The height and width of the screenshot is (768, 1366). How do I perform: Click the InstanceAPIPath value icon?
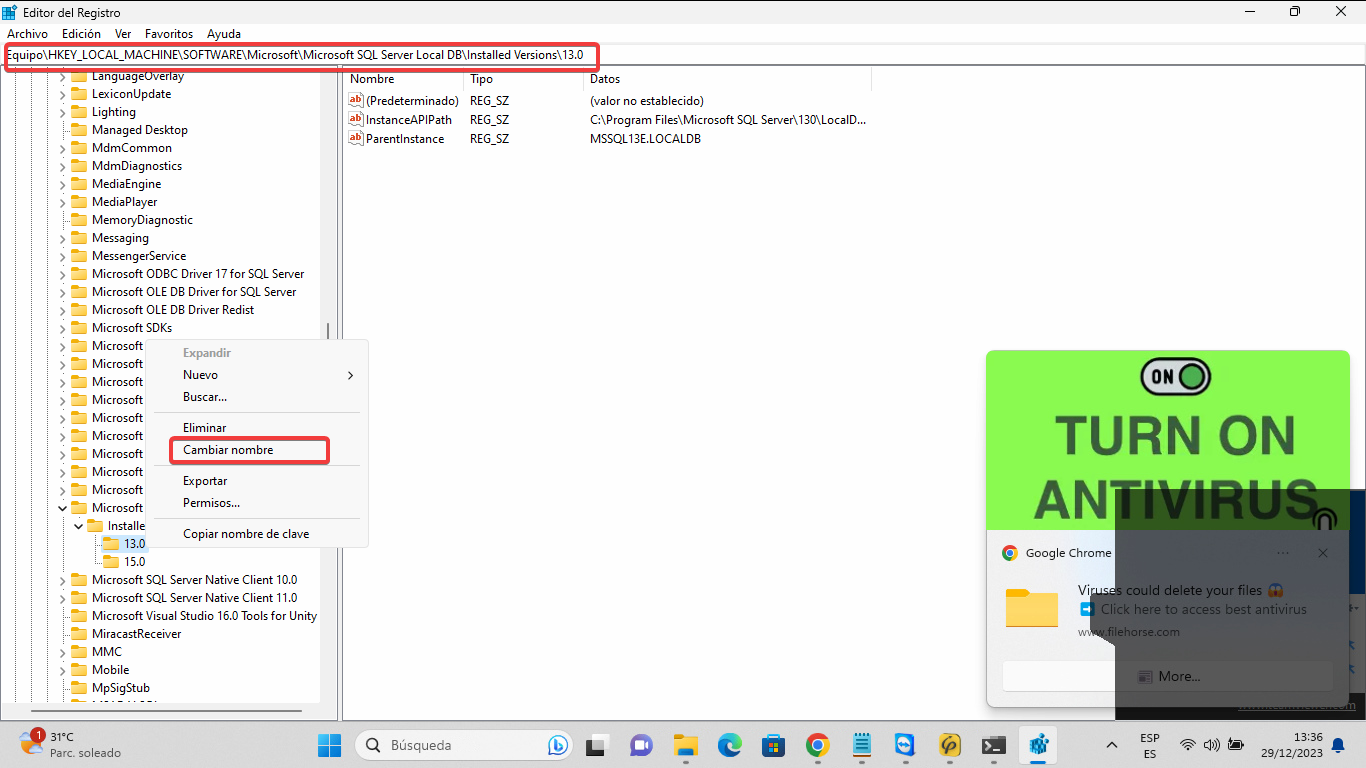coord(355,119)
